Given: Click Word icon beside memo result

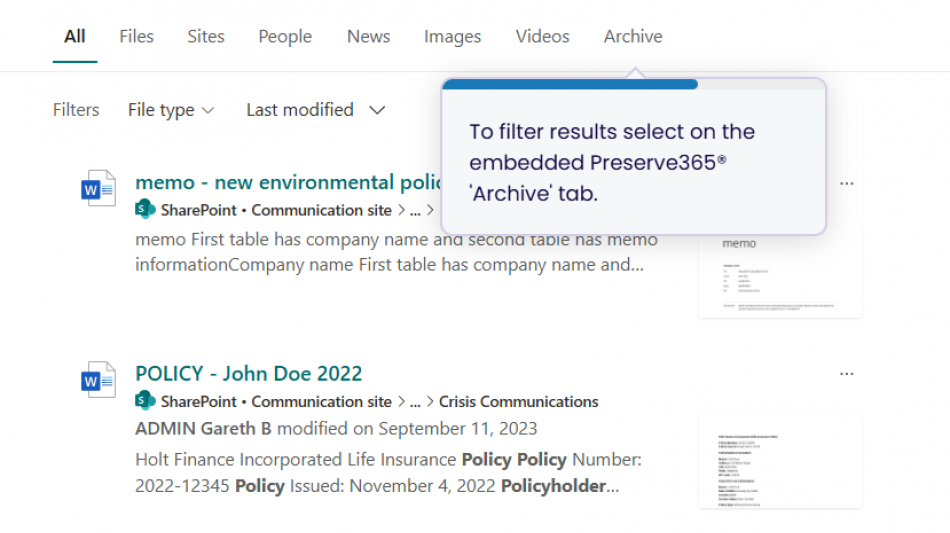Looking at the screenshot, I should pyautogui.click(x=98, y=189).
